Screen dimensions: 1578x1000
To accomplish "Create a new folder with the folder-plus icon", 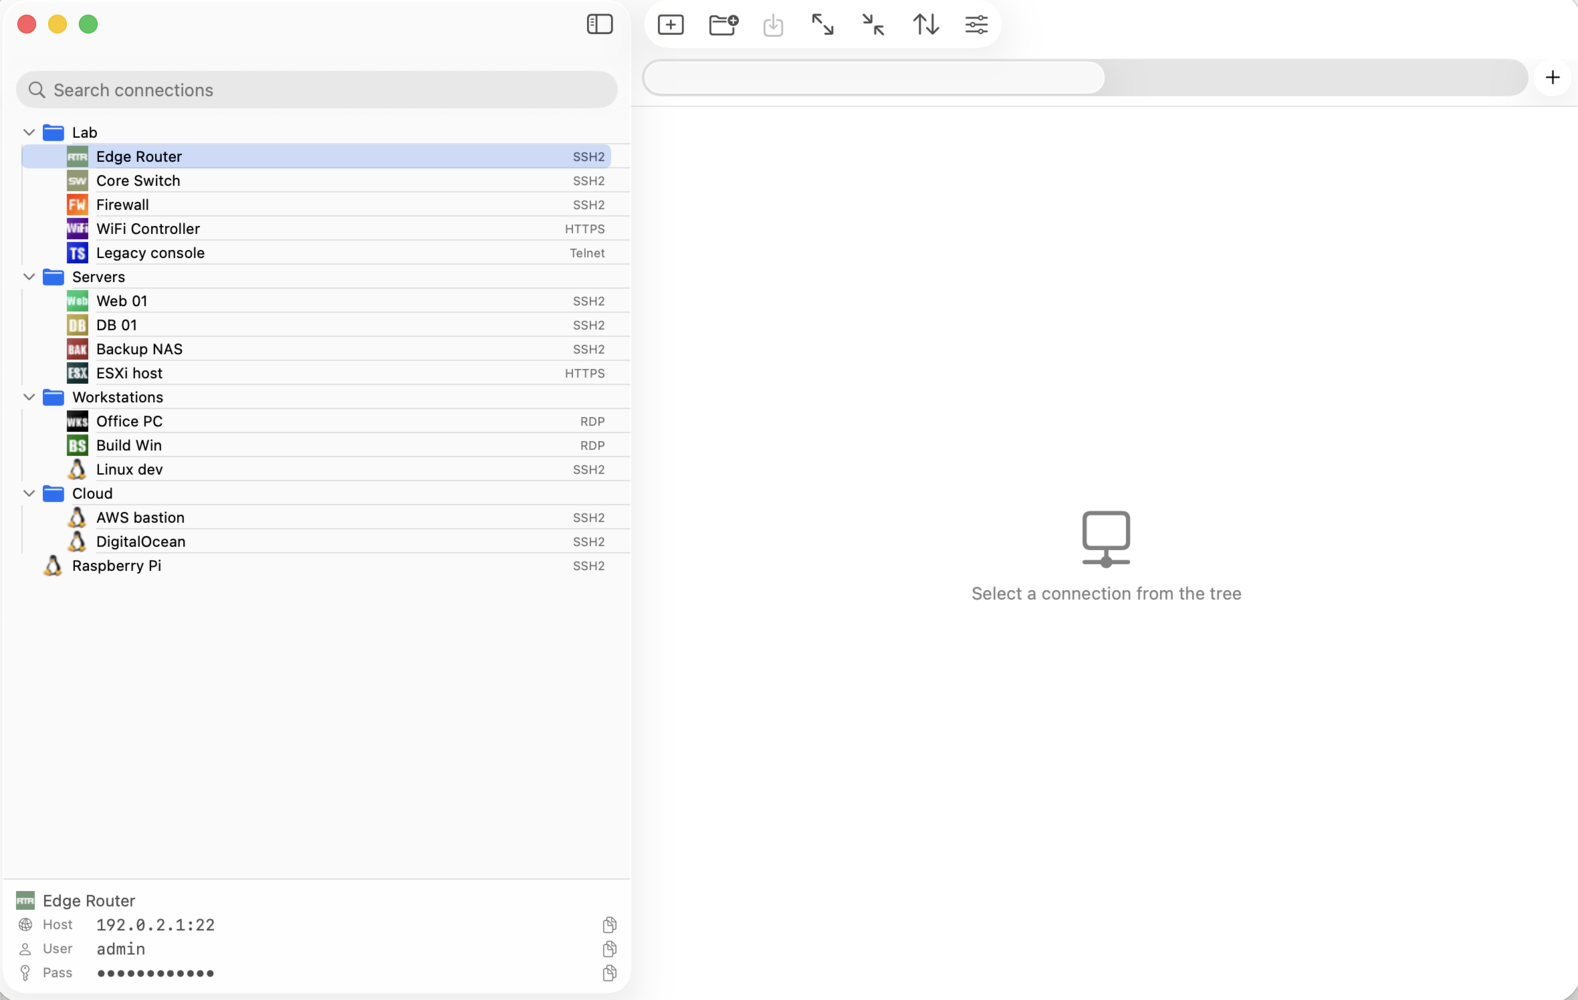I will pos(723,25).
